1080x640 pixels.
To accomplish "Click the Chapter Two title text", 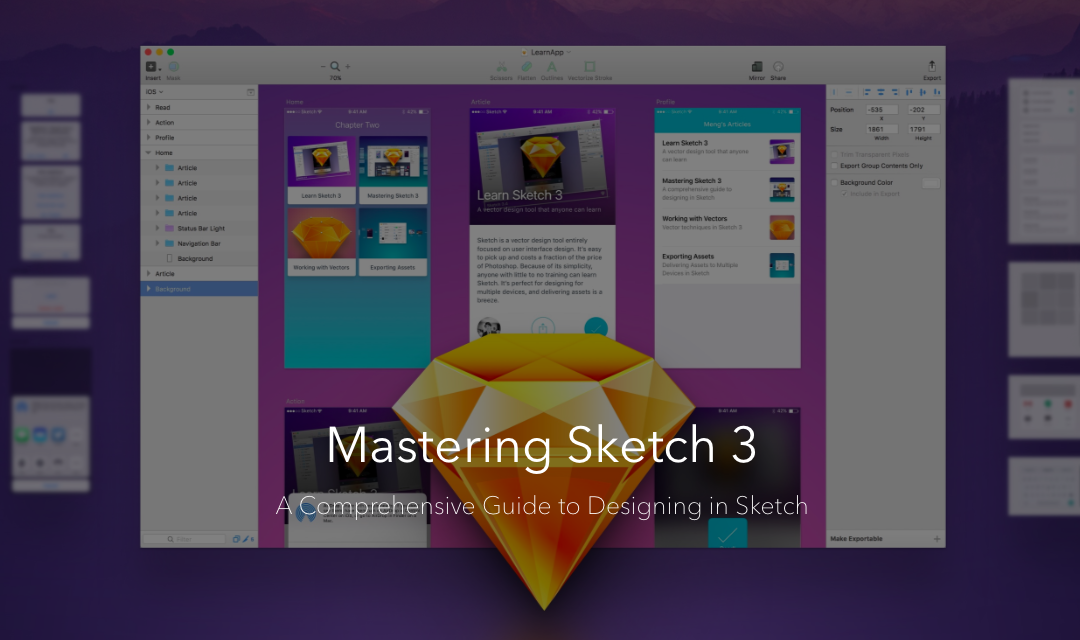I will (357, 125).
